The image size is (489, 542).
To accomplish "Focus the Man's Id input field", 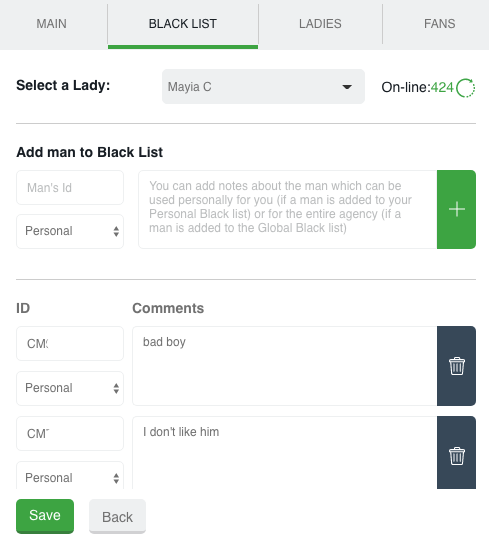I will (70, 187).
